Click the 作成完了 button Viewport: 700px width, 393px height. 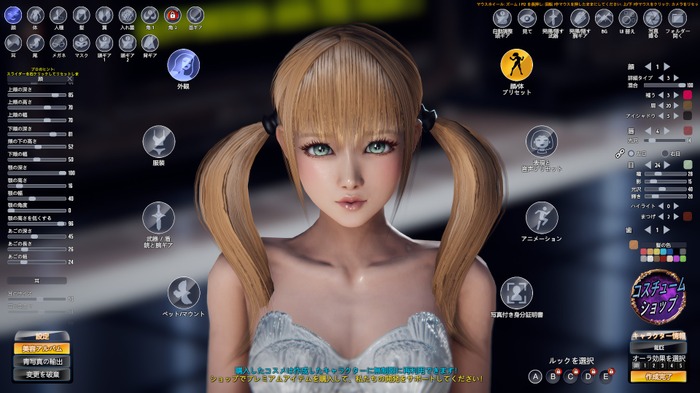658,376
